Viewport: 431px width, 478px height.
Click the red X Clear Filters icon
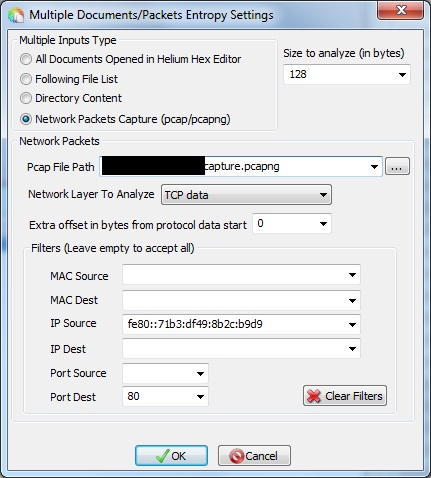point(314,396)
